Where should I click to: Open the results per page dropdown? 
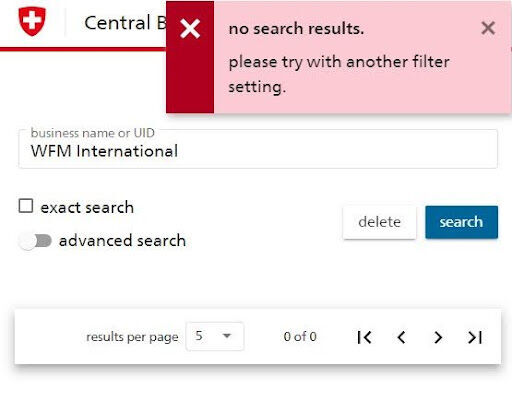215,336
